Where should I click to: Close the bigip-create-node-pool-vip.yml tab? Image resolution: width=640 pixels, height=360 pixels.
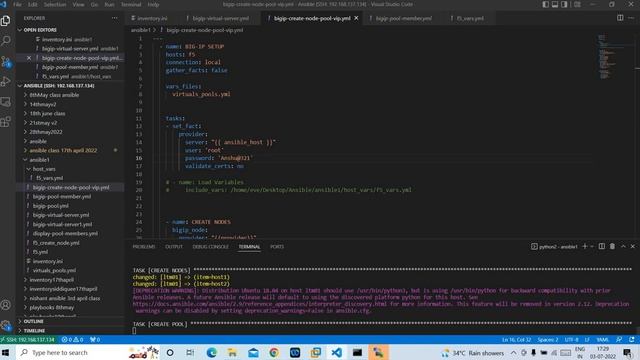pyautogui.click(x=356, y=18)
